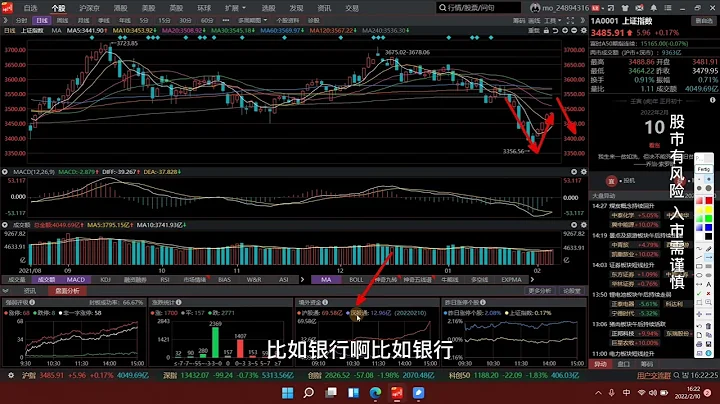This screenshot has height=404, width=720.
Task: Open main chart settings gear
Action: (x=584, y=30)
